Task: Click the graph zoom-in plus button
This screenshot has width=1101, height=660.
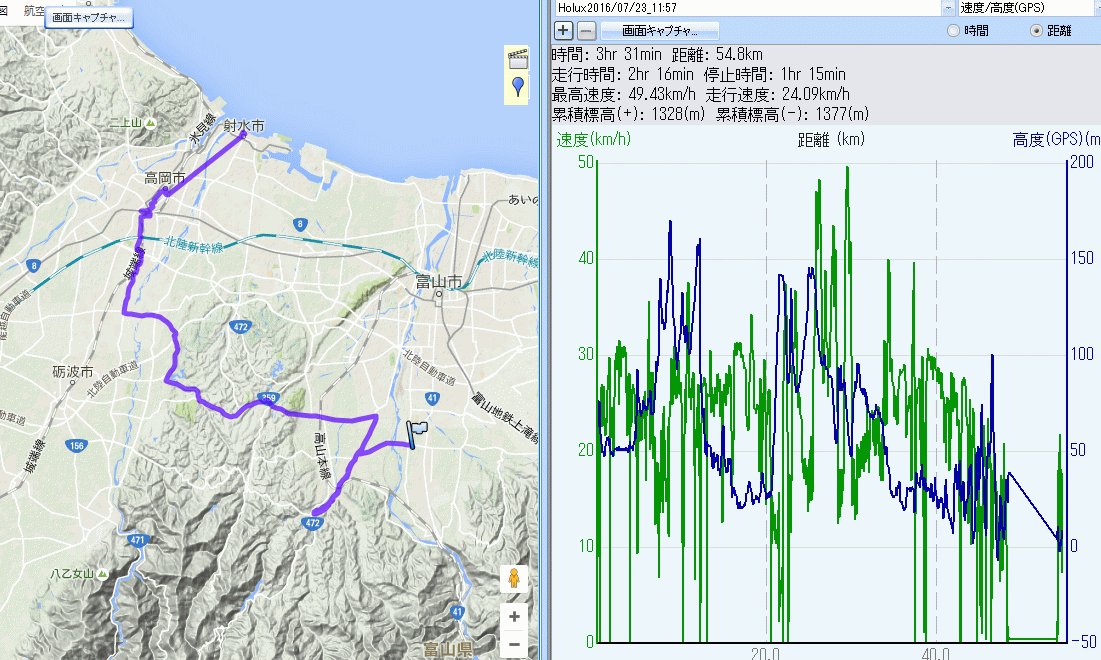Action: [x=564, y=30]
